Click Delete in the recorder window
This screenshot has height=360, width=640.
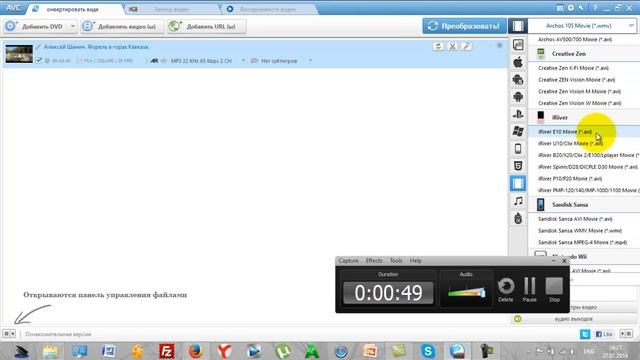click(x=506, y=289)
